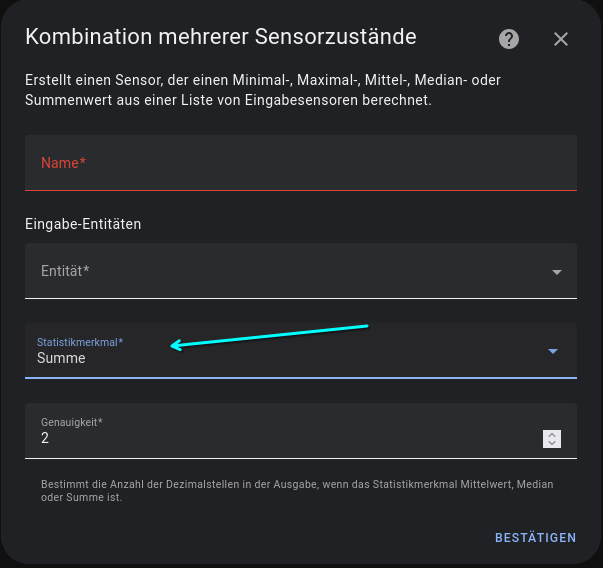Click the Eingabe-Entitäten section heading
The height and width of the screenshot is (568, 603).
click(x=83, y=224)
